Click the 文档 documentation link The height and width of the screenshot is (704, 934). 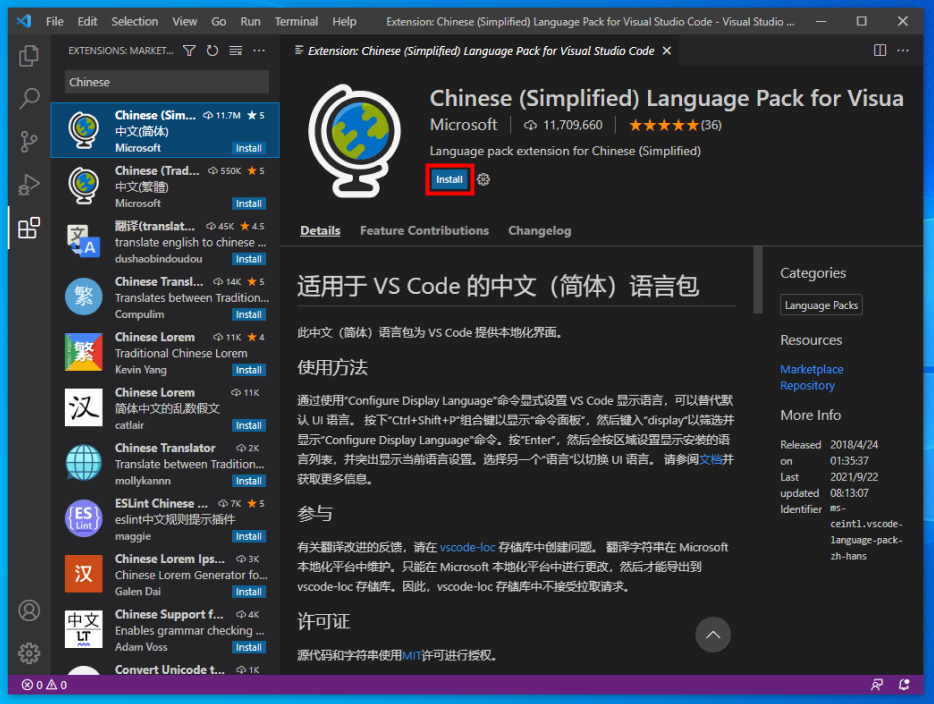pyautogui.click(x=711, y=459)
